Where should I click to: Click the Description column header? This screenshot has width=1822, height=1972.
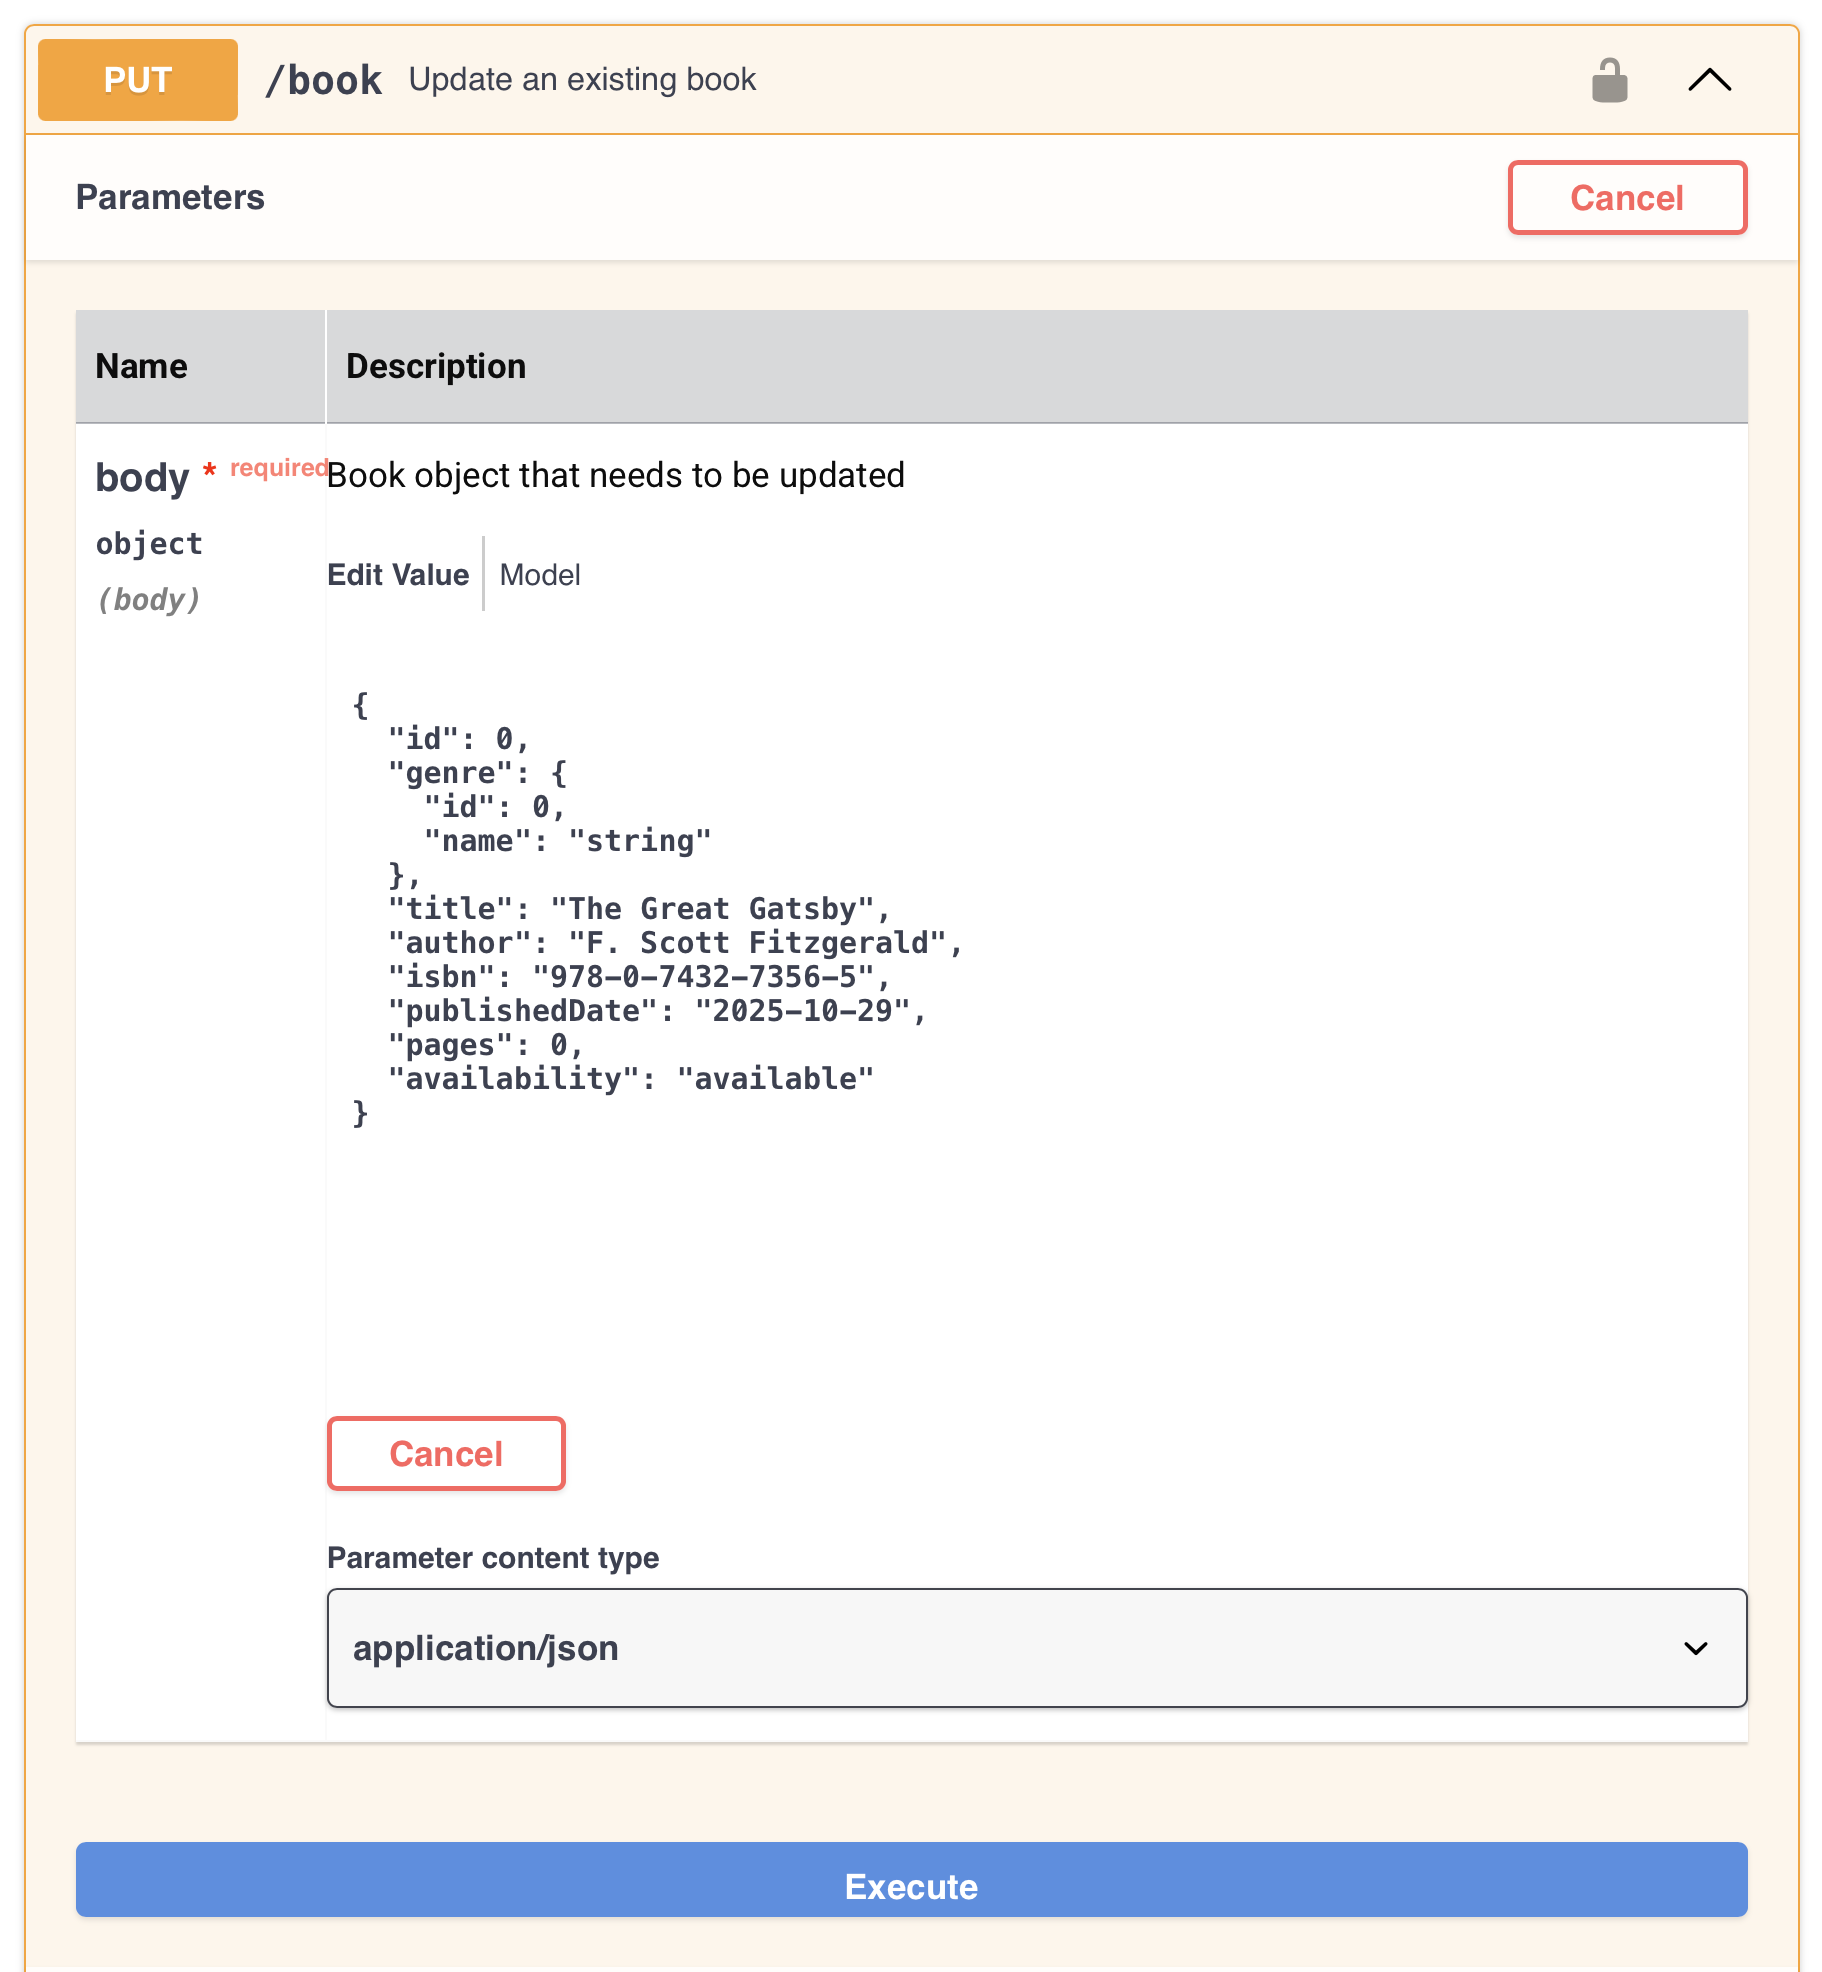(435, 366)
